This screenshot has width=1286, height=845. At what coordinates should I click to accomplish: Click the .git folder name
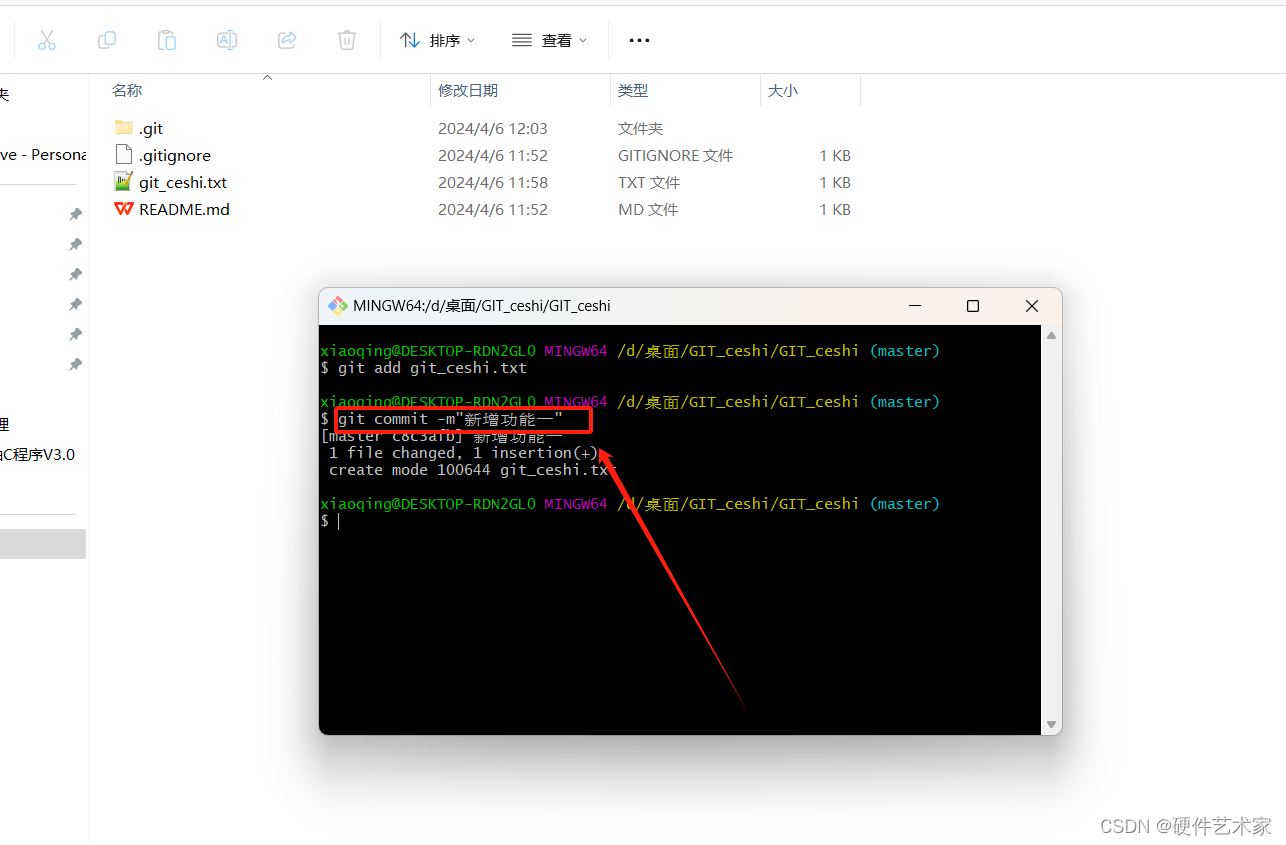coord(151,128)
